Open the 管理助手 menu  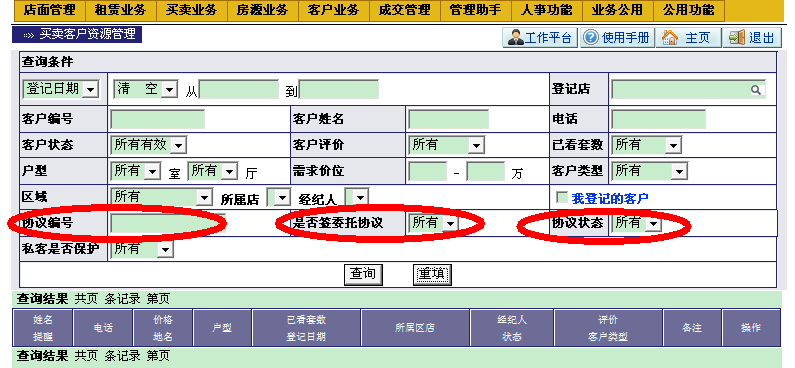475,10
